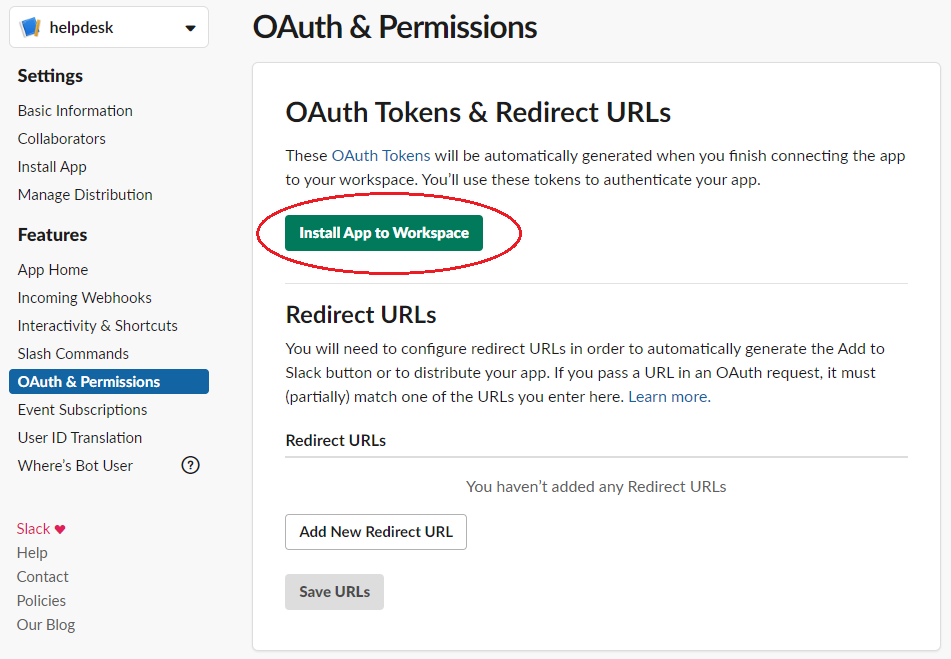
Task: Open Basic Information settings
Action: tap(75, 111)
